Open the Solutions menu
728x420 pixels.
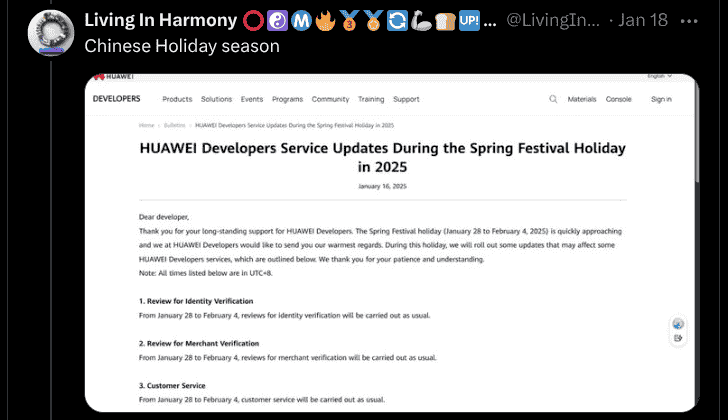pos(216,99)
